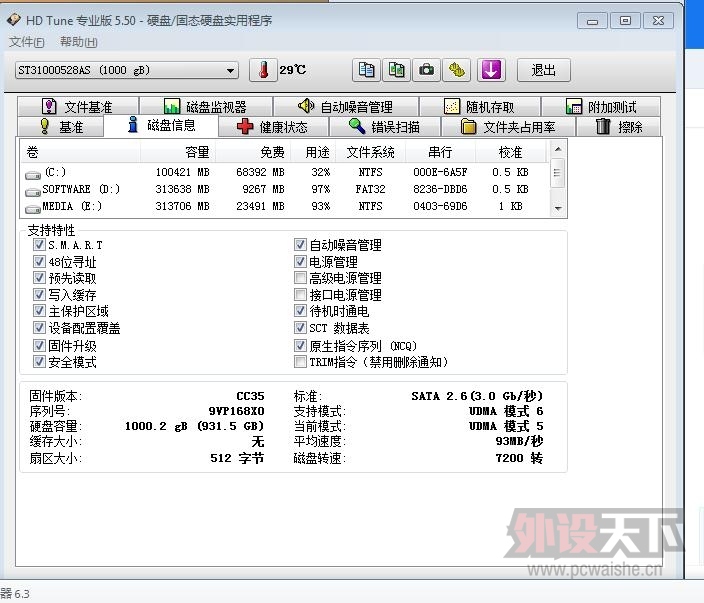Click the volume list scroll up arrow
The image size is (704, 603).
(x=557, y=149)
